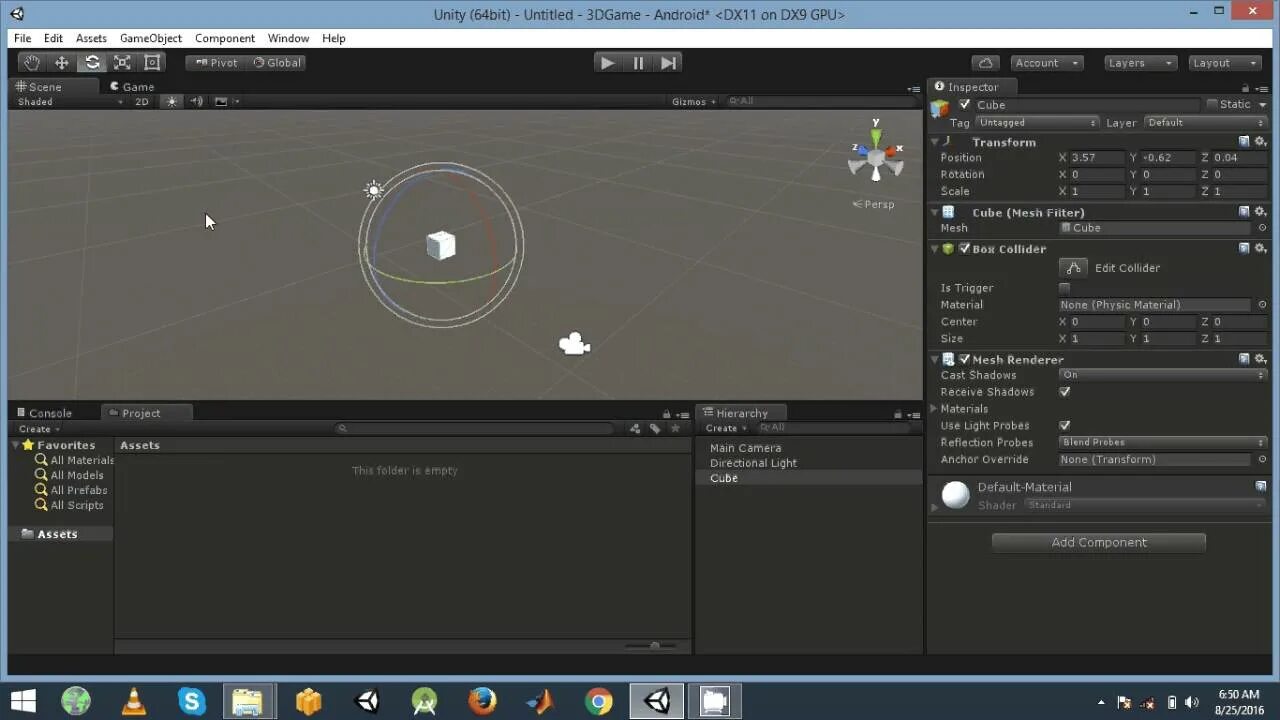Click the Cube object icon in Inspector
Screen dimensions: 1280x720
[939, 108]
